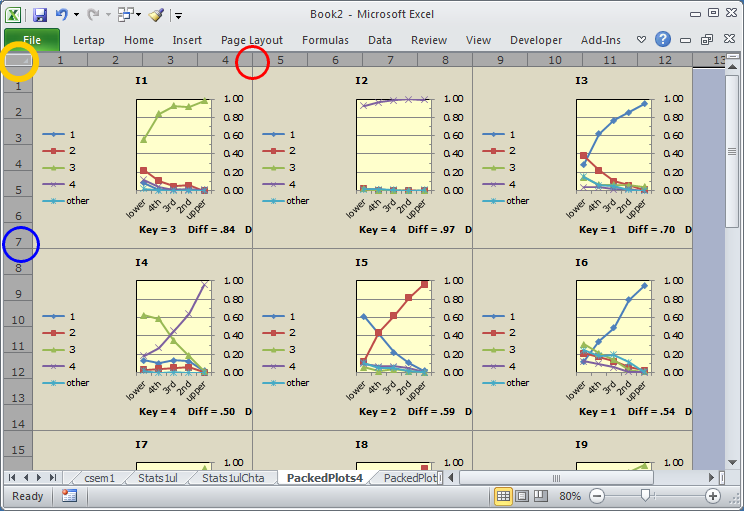Click the zoom out minus button

597,496
